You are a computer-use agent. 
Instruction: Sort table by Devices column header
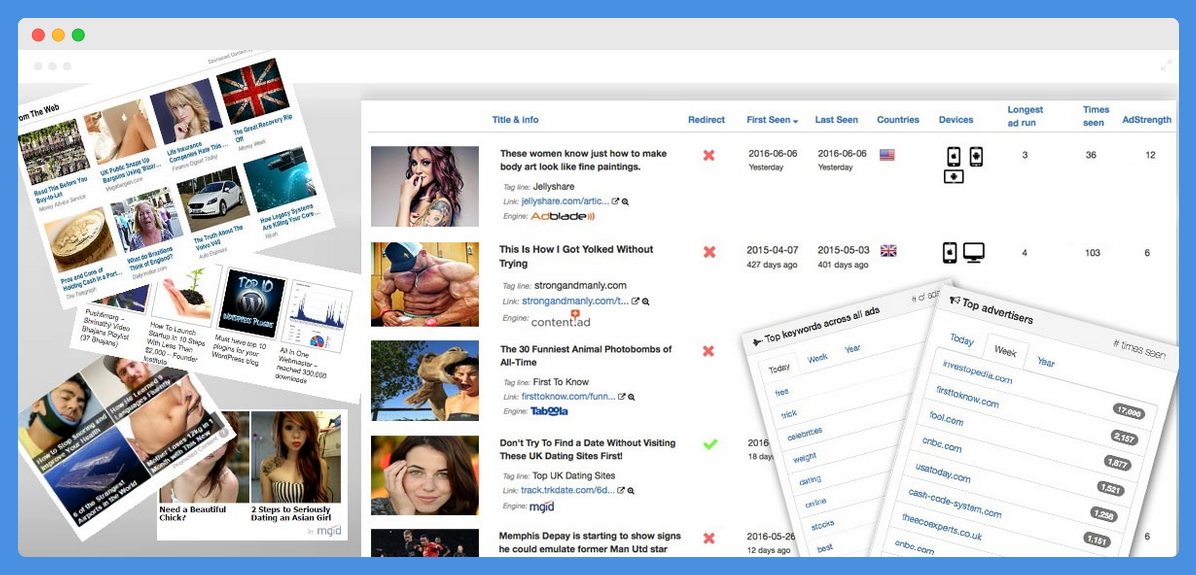click(956, 120)
